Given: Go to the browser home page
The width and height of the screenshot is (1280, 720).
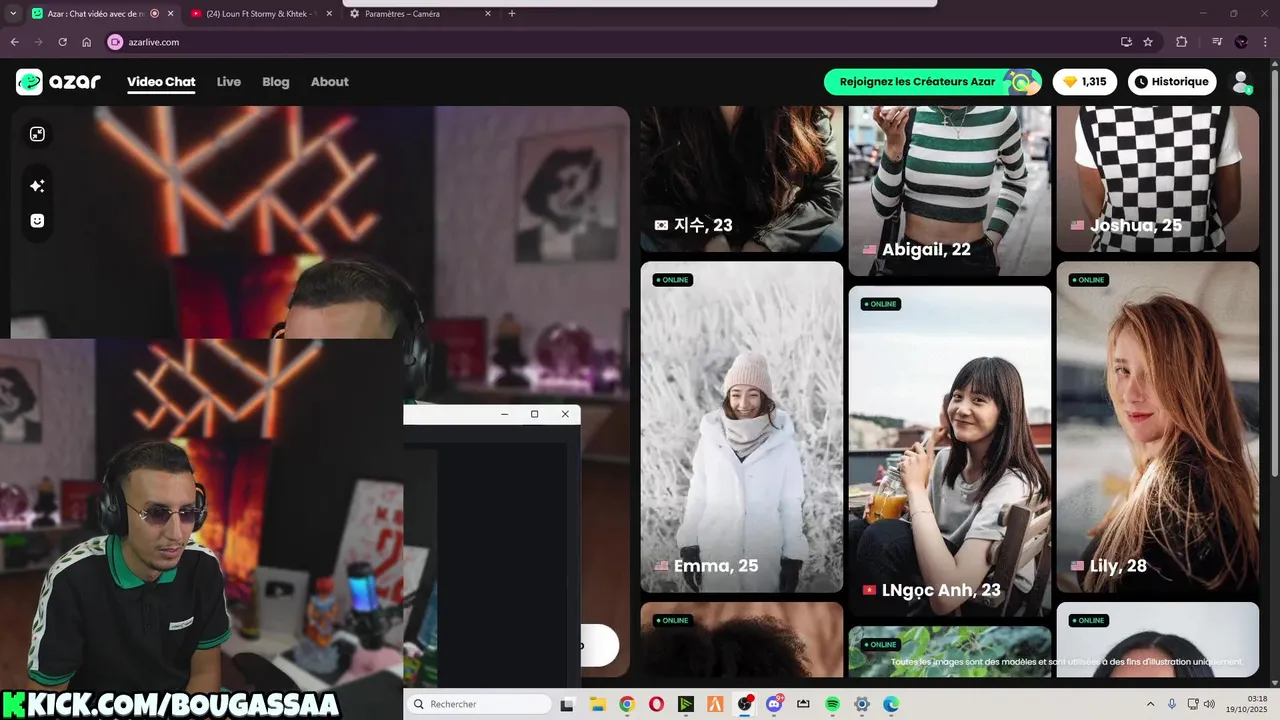Looking at the screenshot, I should point(87,42).
